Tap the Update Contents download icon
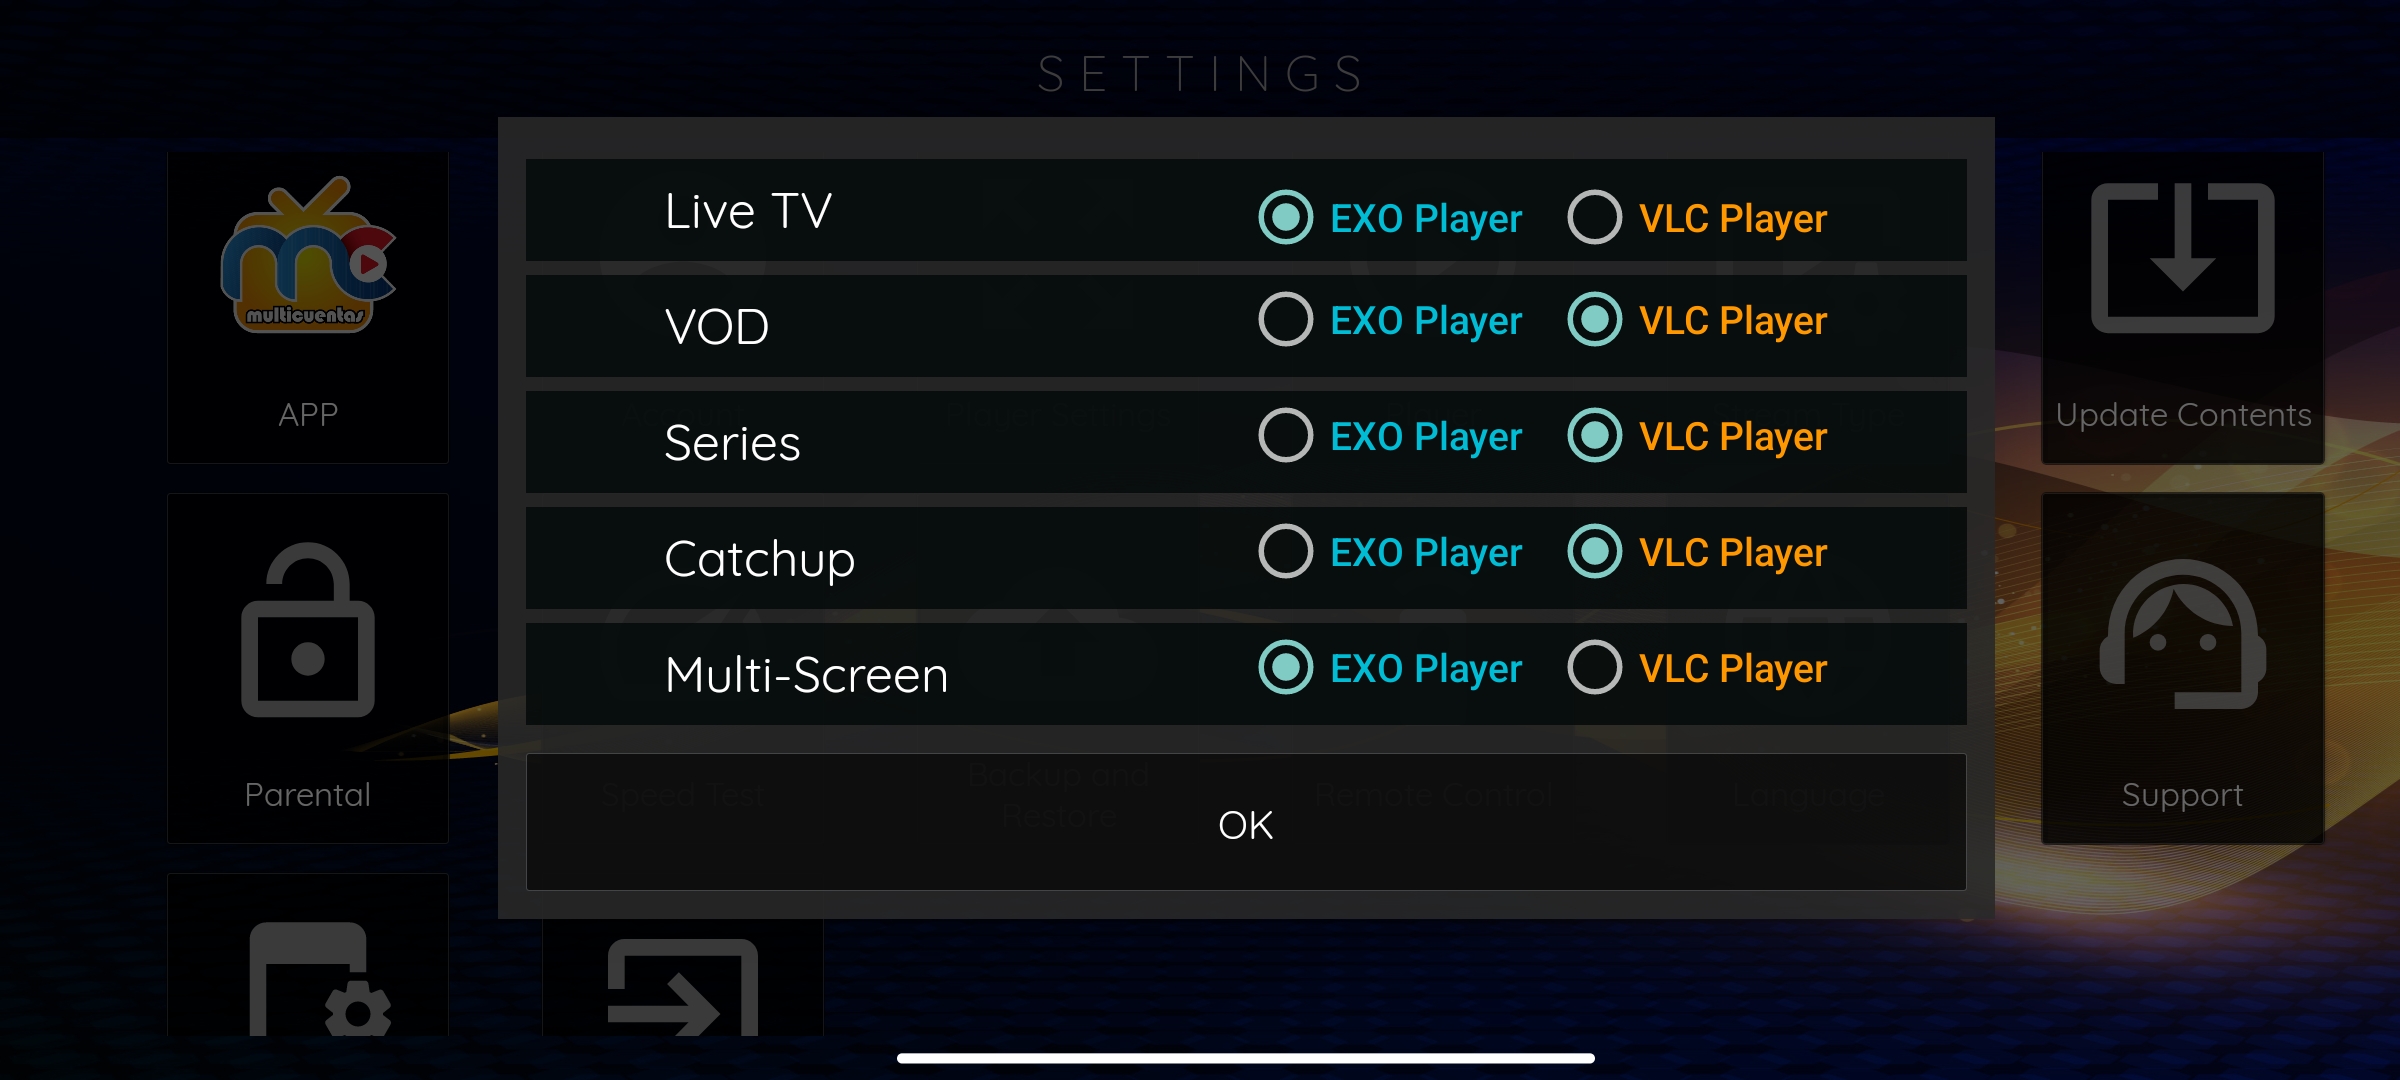2400x1080 pixels. [x=2182, y=258]
